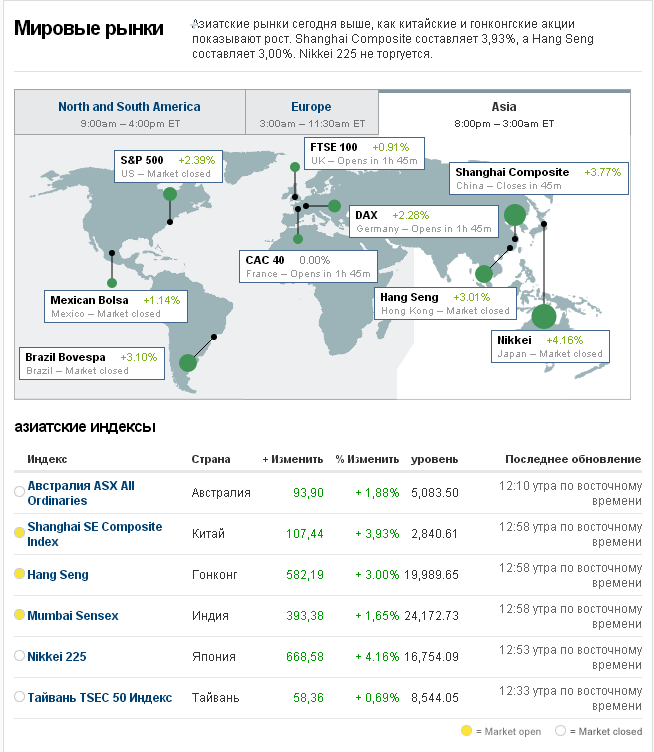Screen dimensions: 654x752
Task: Click yellow open-market dot beside Hang Seng row
Action: point(19,574)
